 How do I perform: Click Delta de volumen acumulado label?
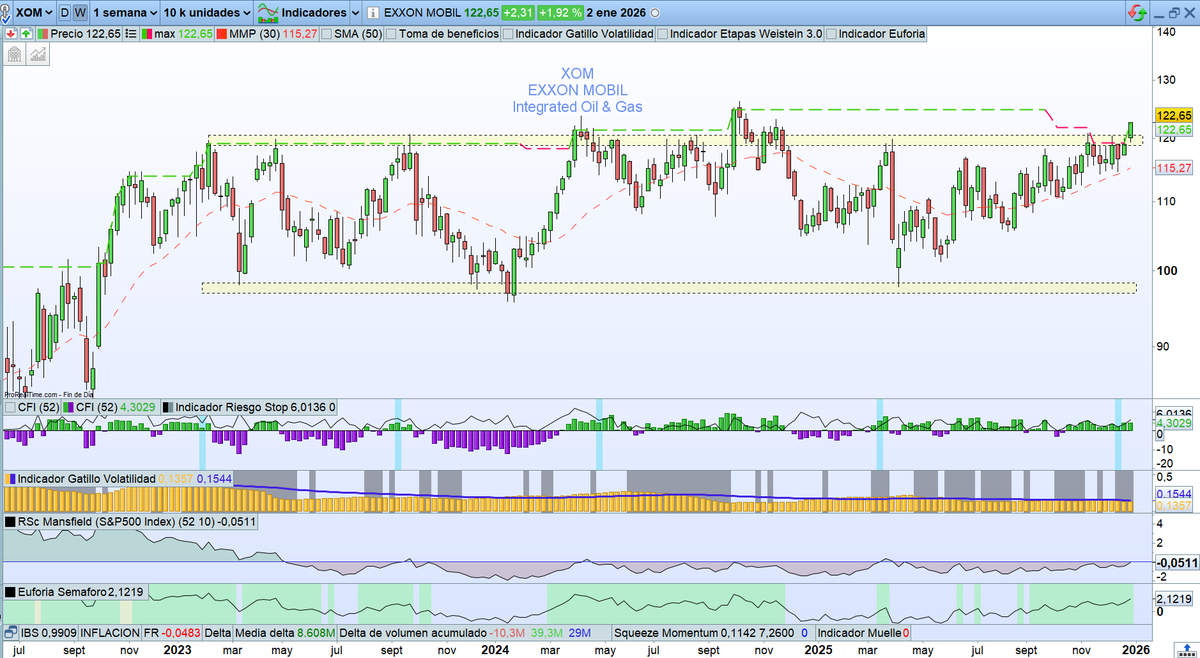(412, 633)
